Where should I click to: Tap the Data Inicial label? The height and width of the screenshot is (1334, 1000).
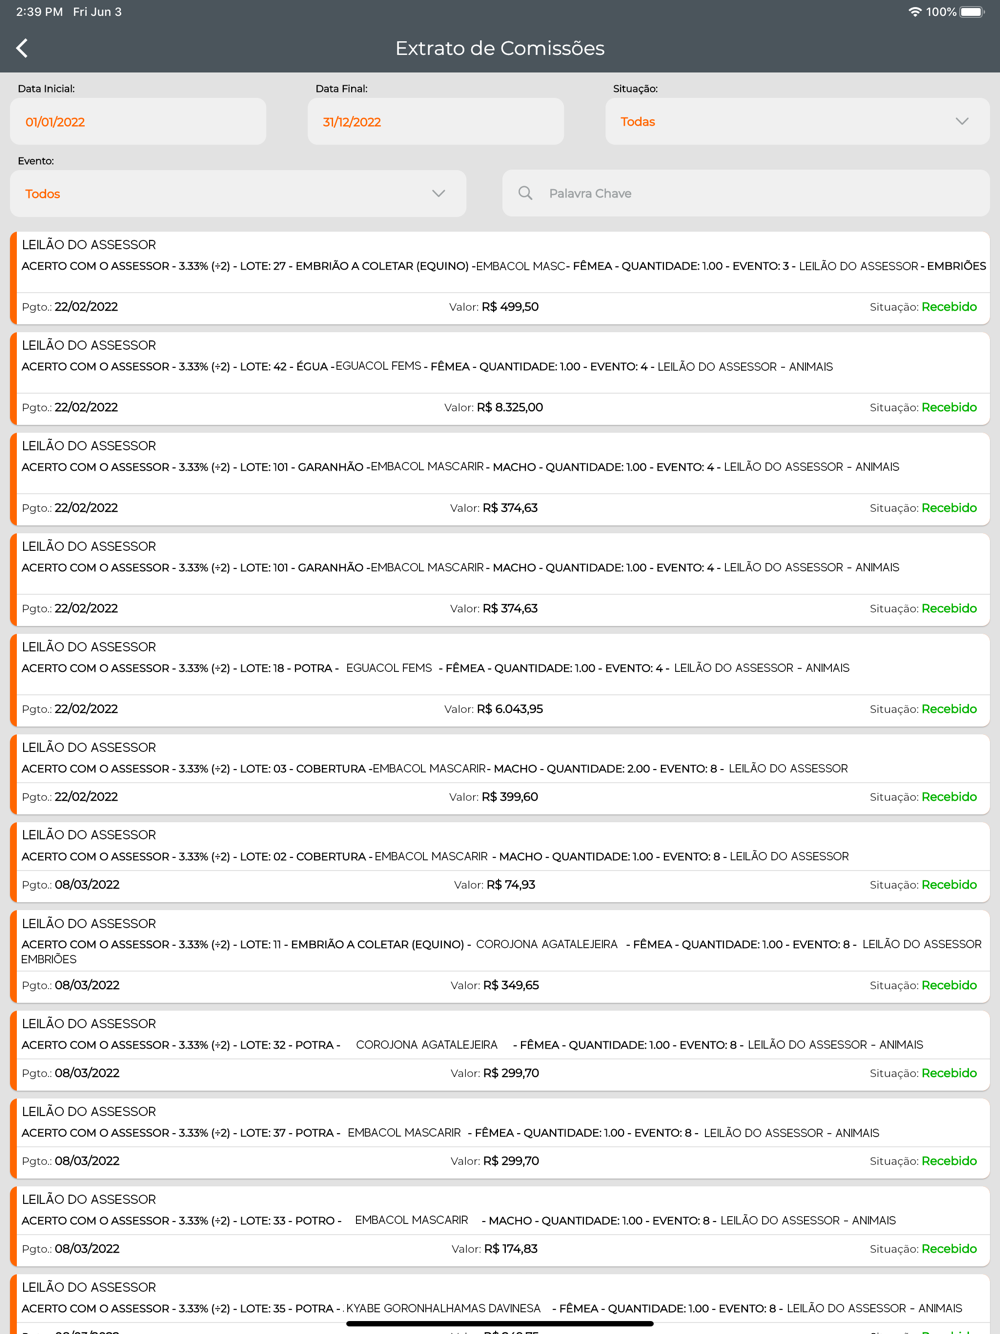46,89
